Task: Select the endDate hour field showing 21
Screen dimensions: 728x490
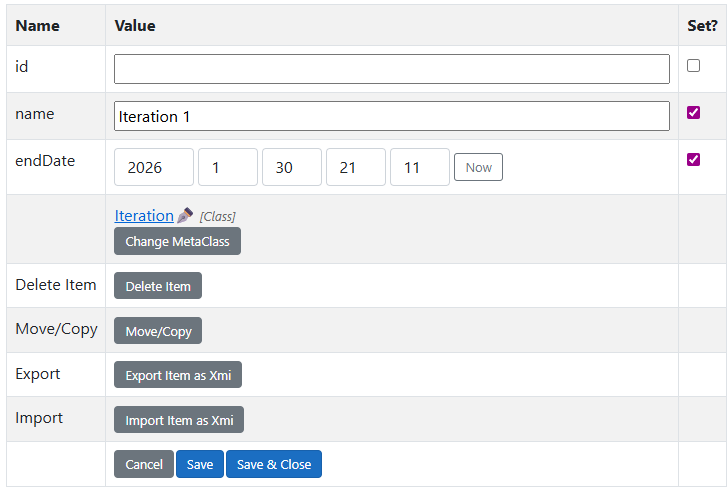Action: [356, 167]
